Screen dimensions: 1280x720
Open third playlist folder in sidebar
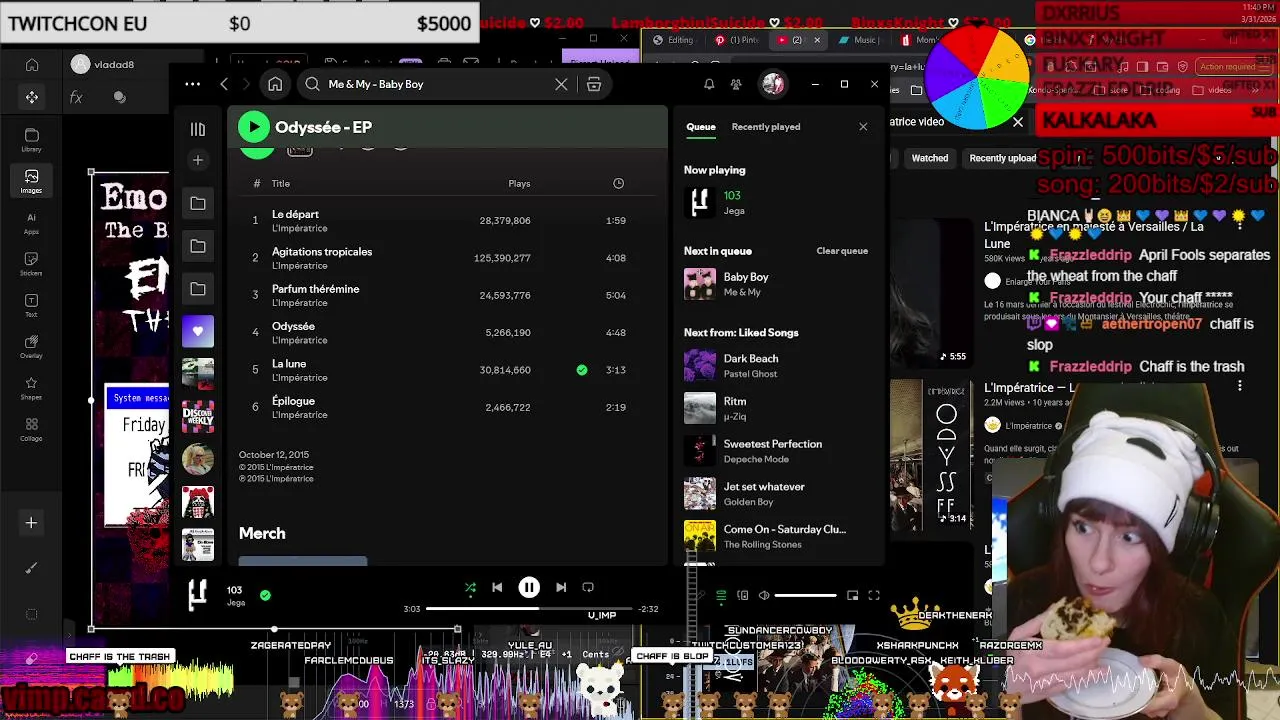point(198,289)
